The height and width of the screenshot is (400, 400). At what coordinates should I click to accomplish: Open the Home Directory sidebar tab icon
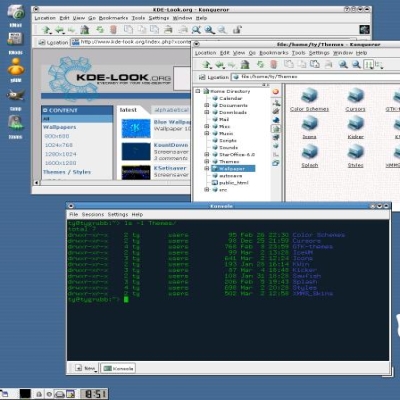(276, 129)
